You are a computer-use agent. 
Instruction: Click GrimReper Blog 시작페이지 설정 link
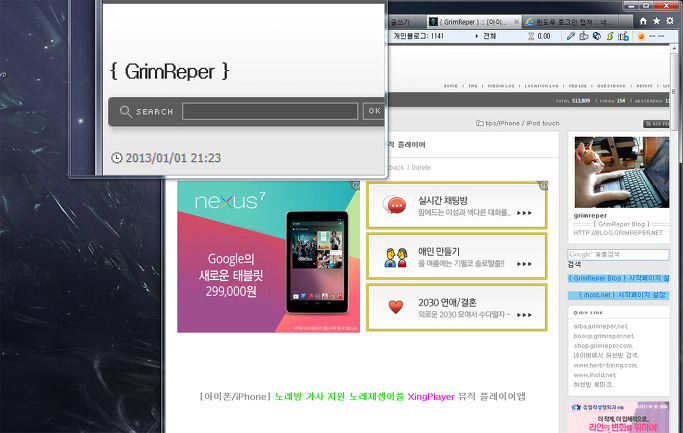pos(619,278)
